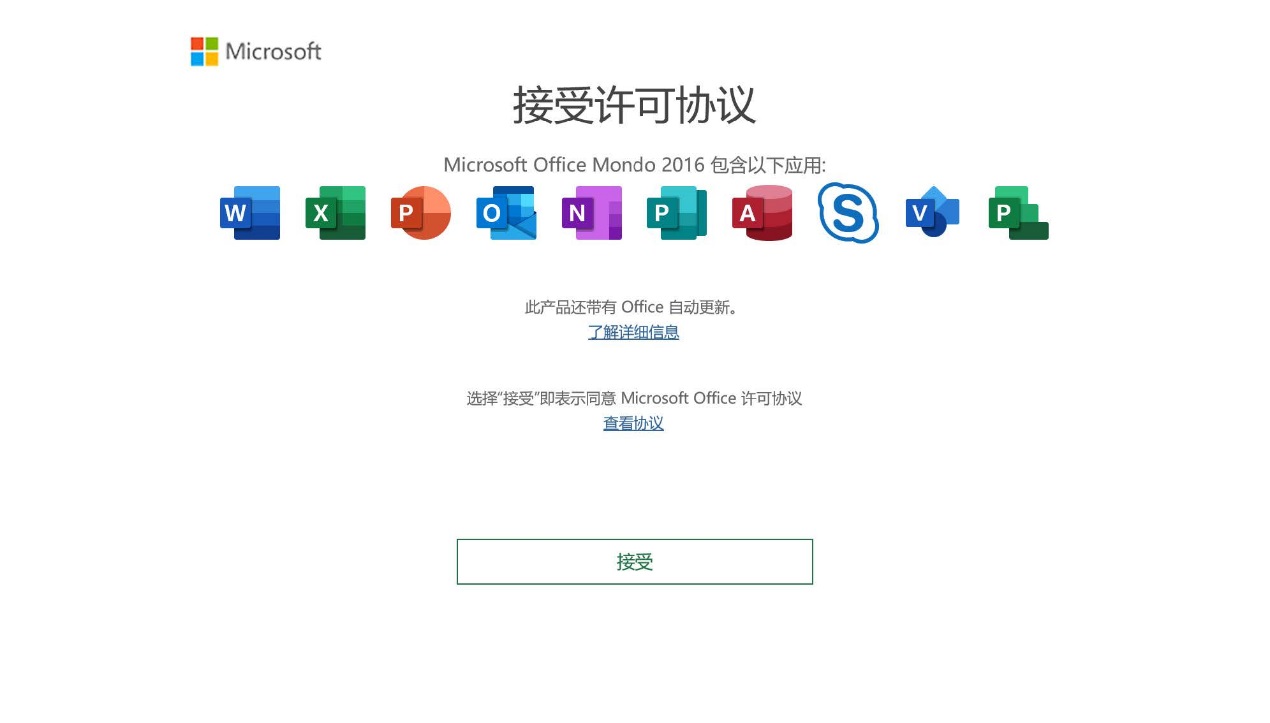The height and width of the screenshot is (723, 1270).
Task: Click the teal Publisher app icon
Action: pos(677,213)
